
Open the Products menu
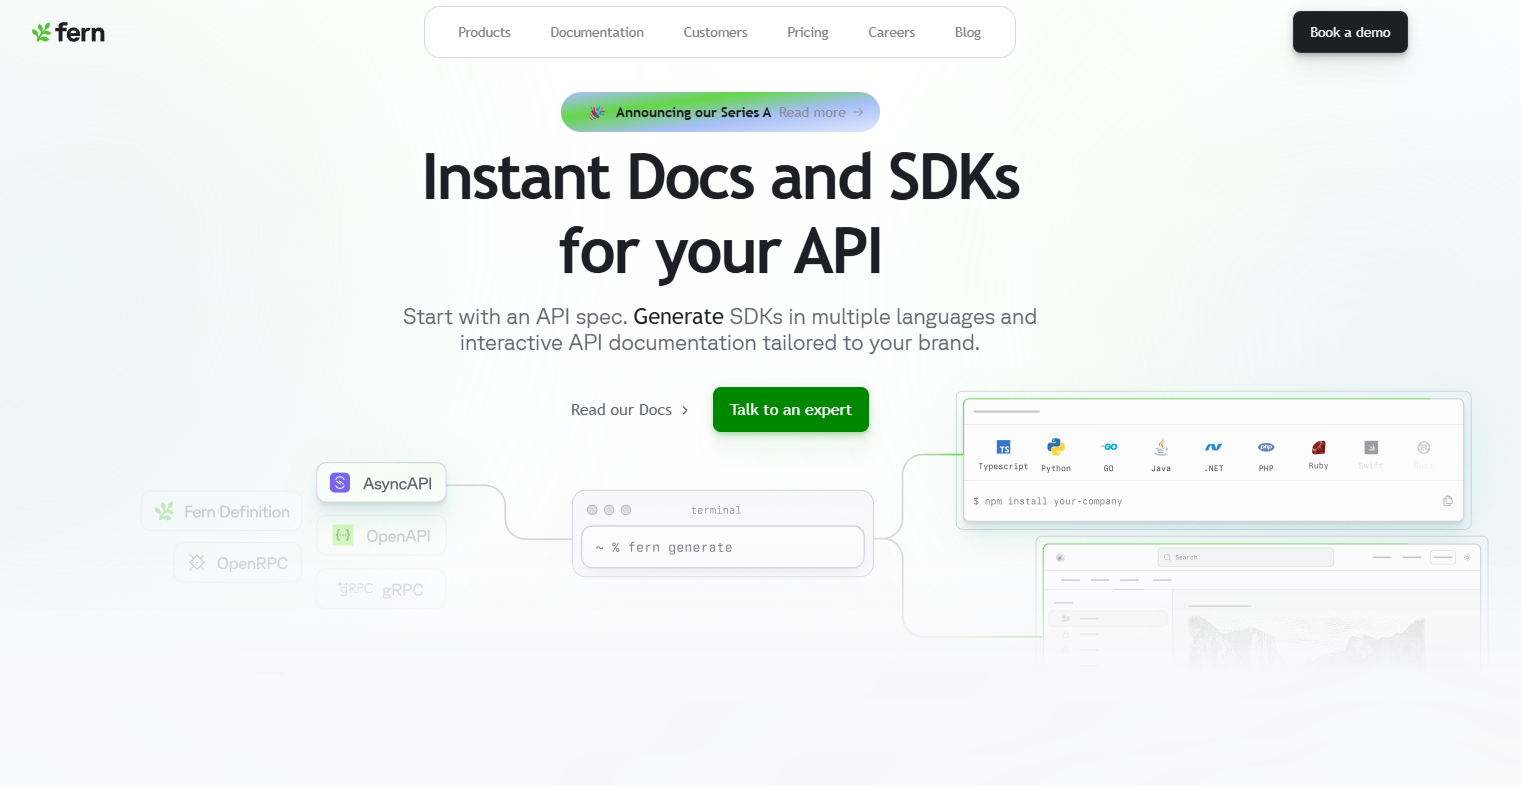click(x=484, y=32)
